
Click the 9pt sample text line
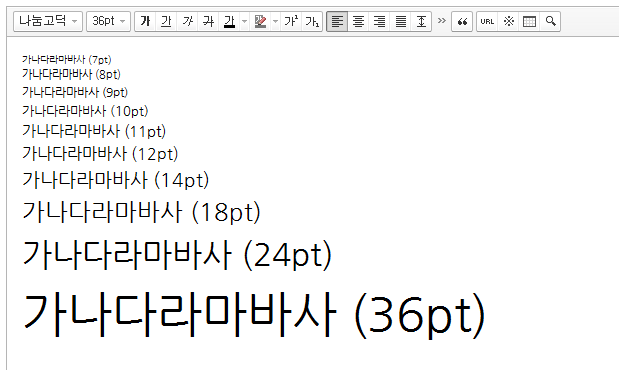point(75,92)
